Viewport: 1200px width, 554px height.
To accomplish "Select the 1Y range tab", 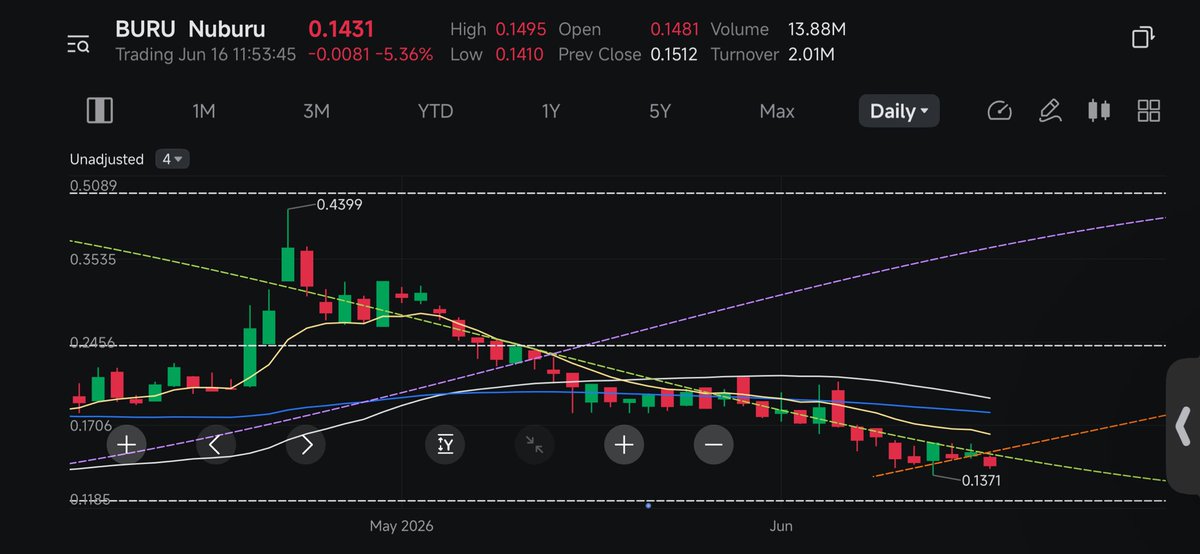I will (x=551, y=111).
